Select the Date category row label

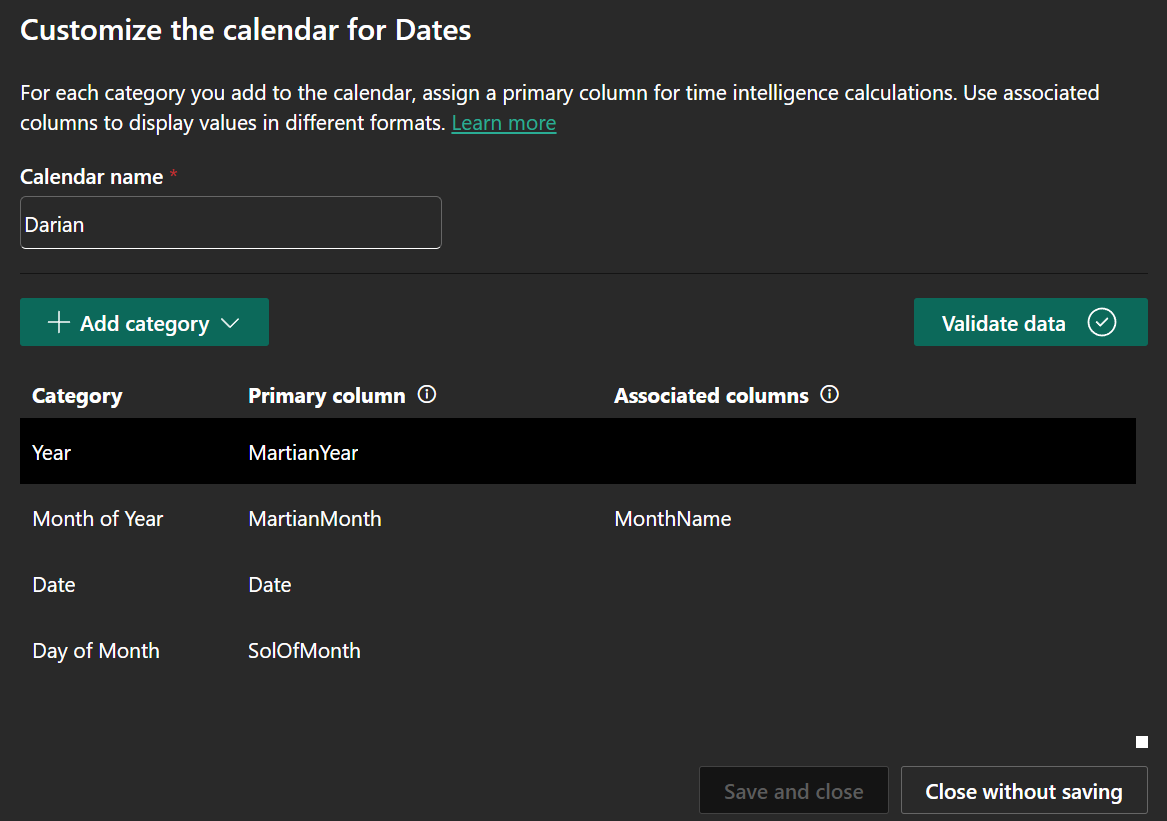point(54,585)
